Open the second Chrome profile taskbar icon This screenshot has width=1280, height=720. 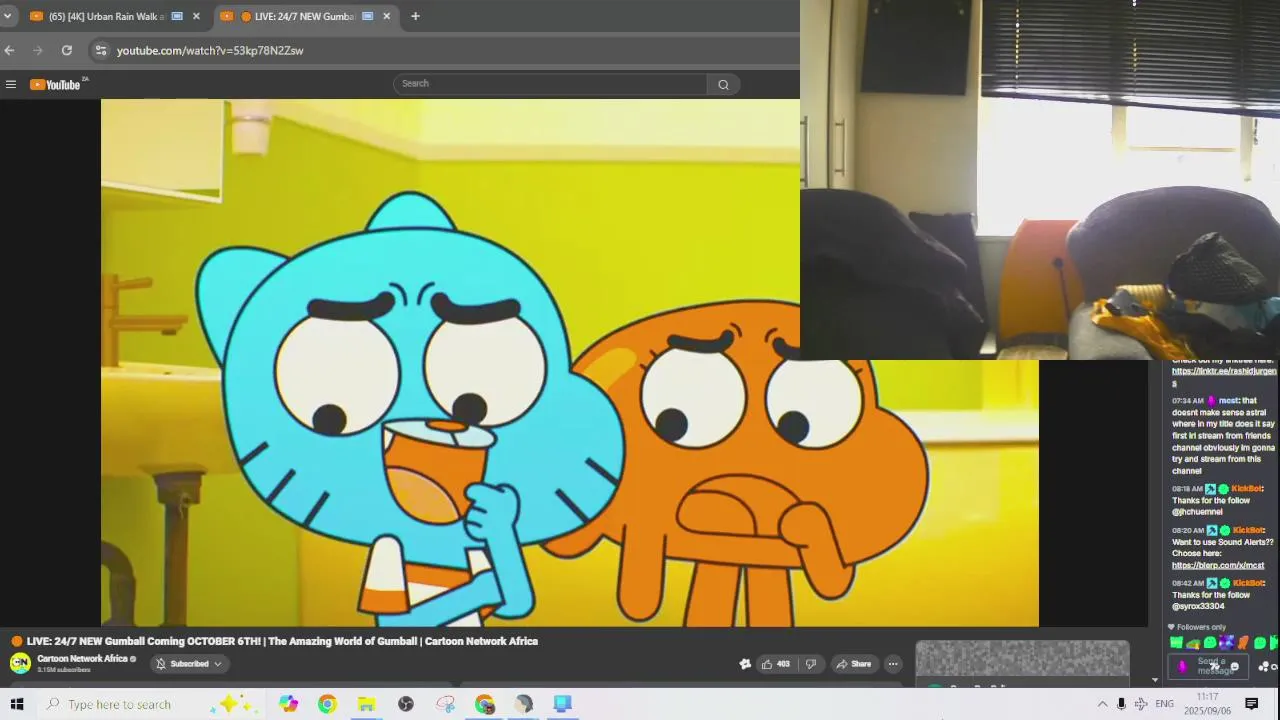[485, 704]
